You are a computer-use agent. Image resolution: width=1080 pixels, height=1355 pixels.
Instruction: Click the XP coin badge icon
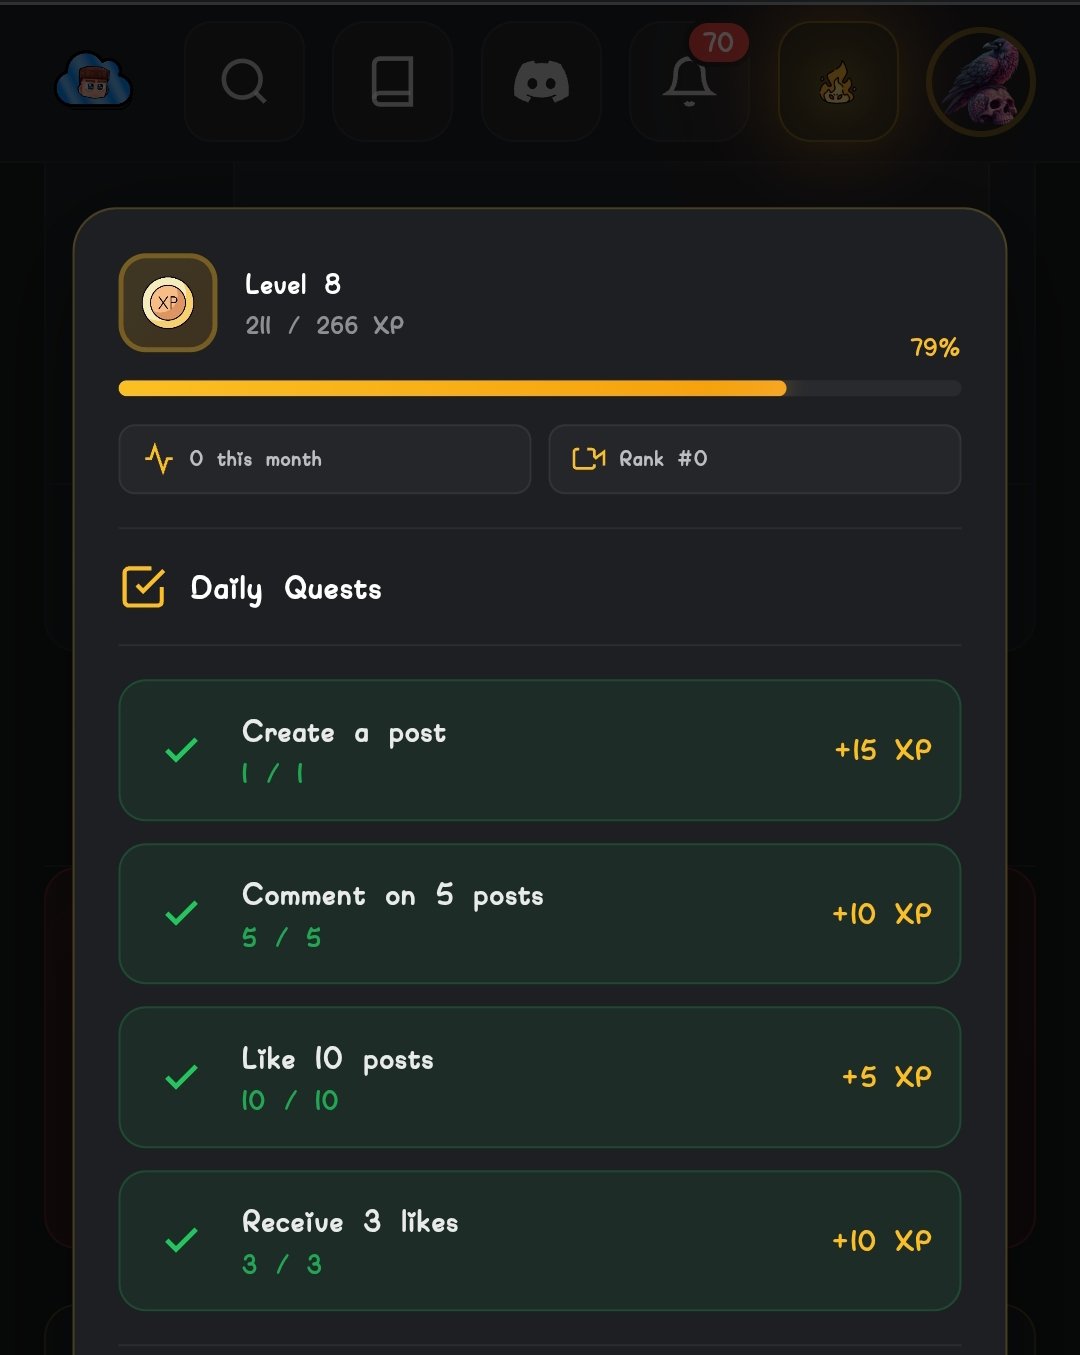click(x=168, y=303)
